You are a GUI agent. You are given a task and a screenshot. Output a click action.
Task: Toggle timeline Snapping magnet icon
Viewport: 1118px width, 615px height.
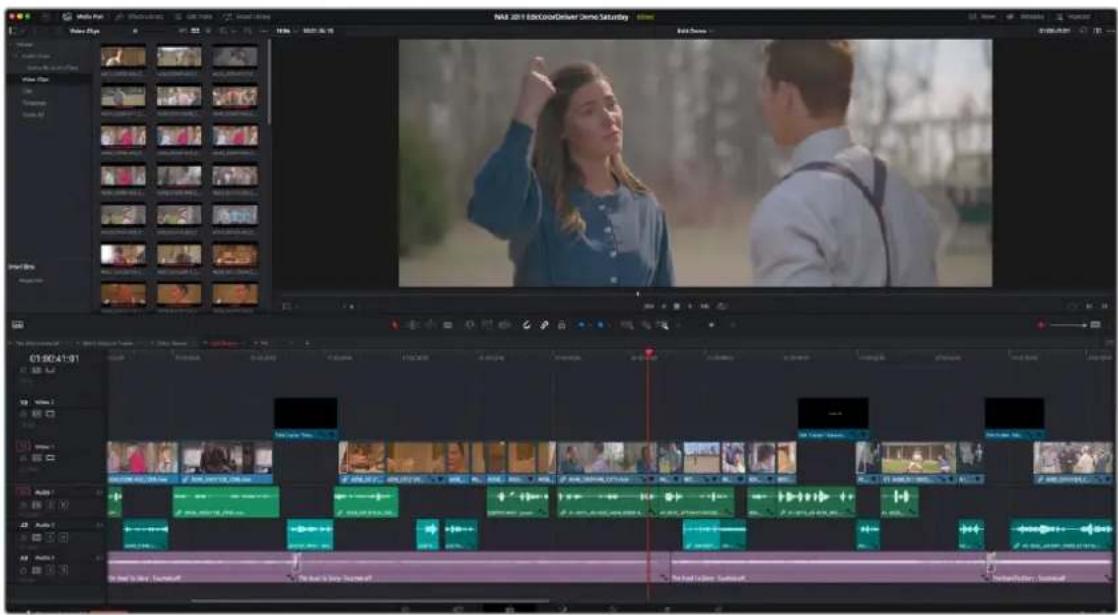(527, 325)
